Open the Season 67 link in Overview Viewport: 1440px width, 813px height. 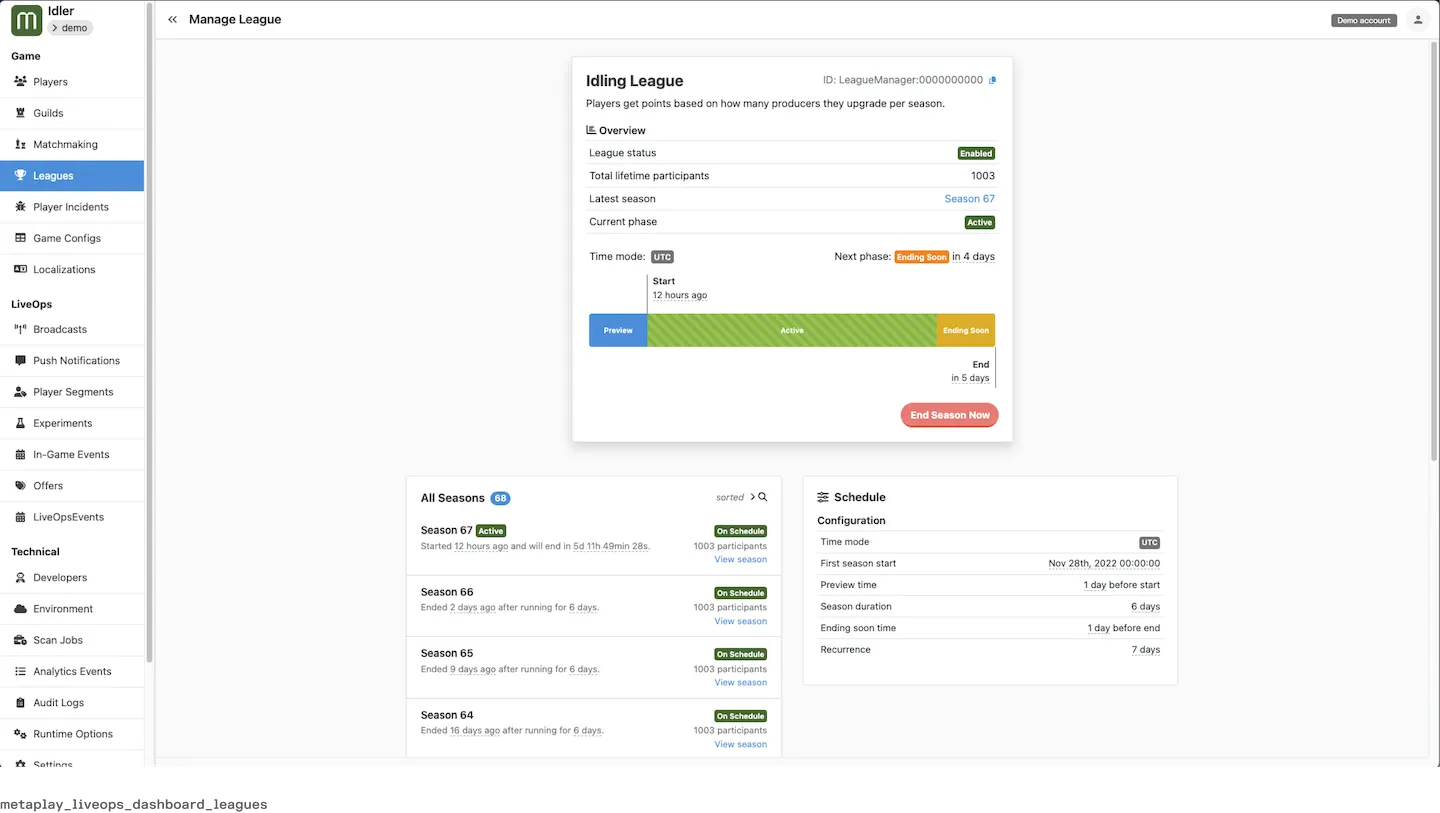click(968, 198)
